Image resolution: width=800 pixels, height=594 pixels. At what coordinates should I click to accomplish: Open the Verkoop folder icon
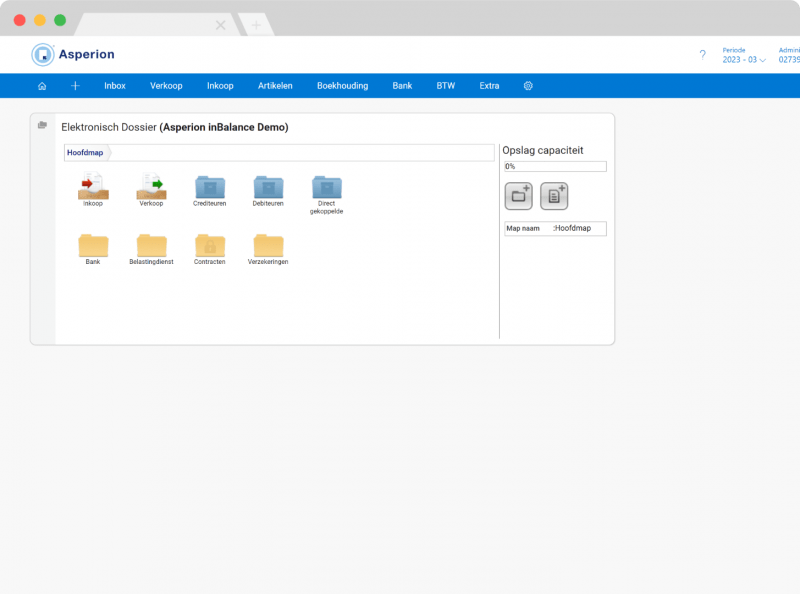click(151, 186)
